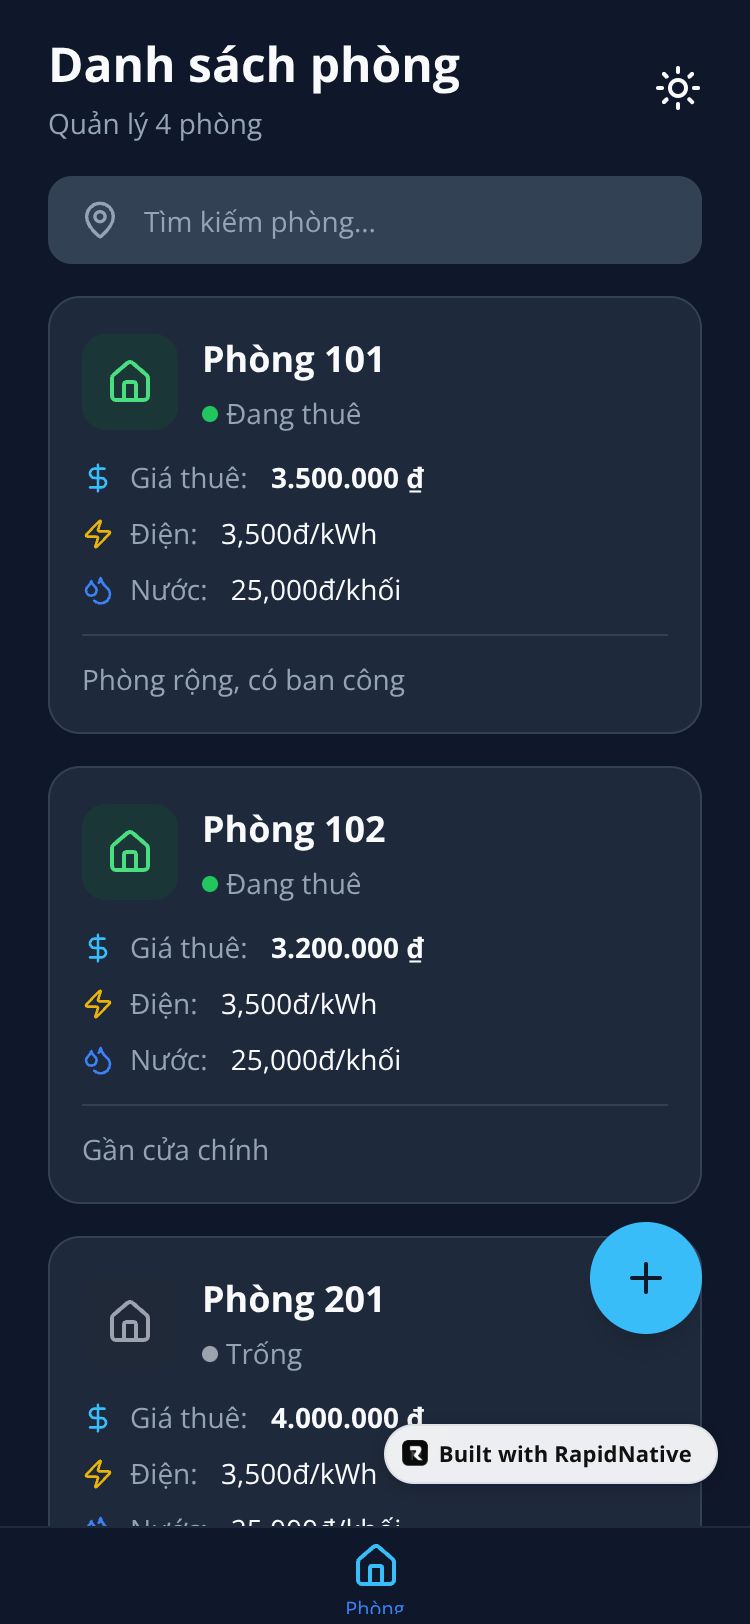The height and width of the screenshot is (1624, 750).
Task: Open the Phòng 101 title
Action: tap(293, 360)
